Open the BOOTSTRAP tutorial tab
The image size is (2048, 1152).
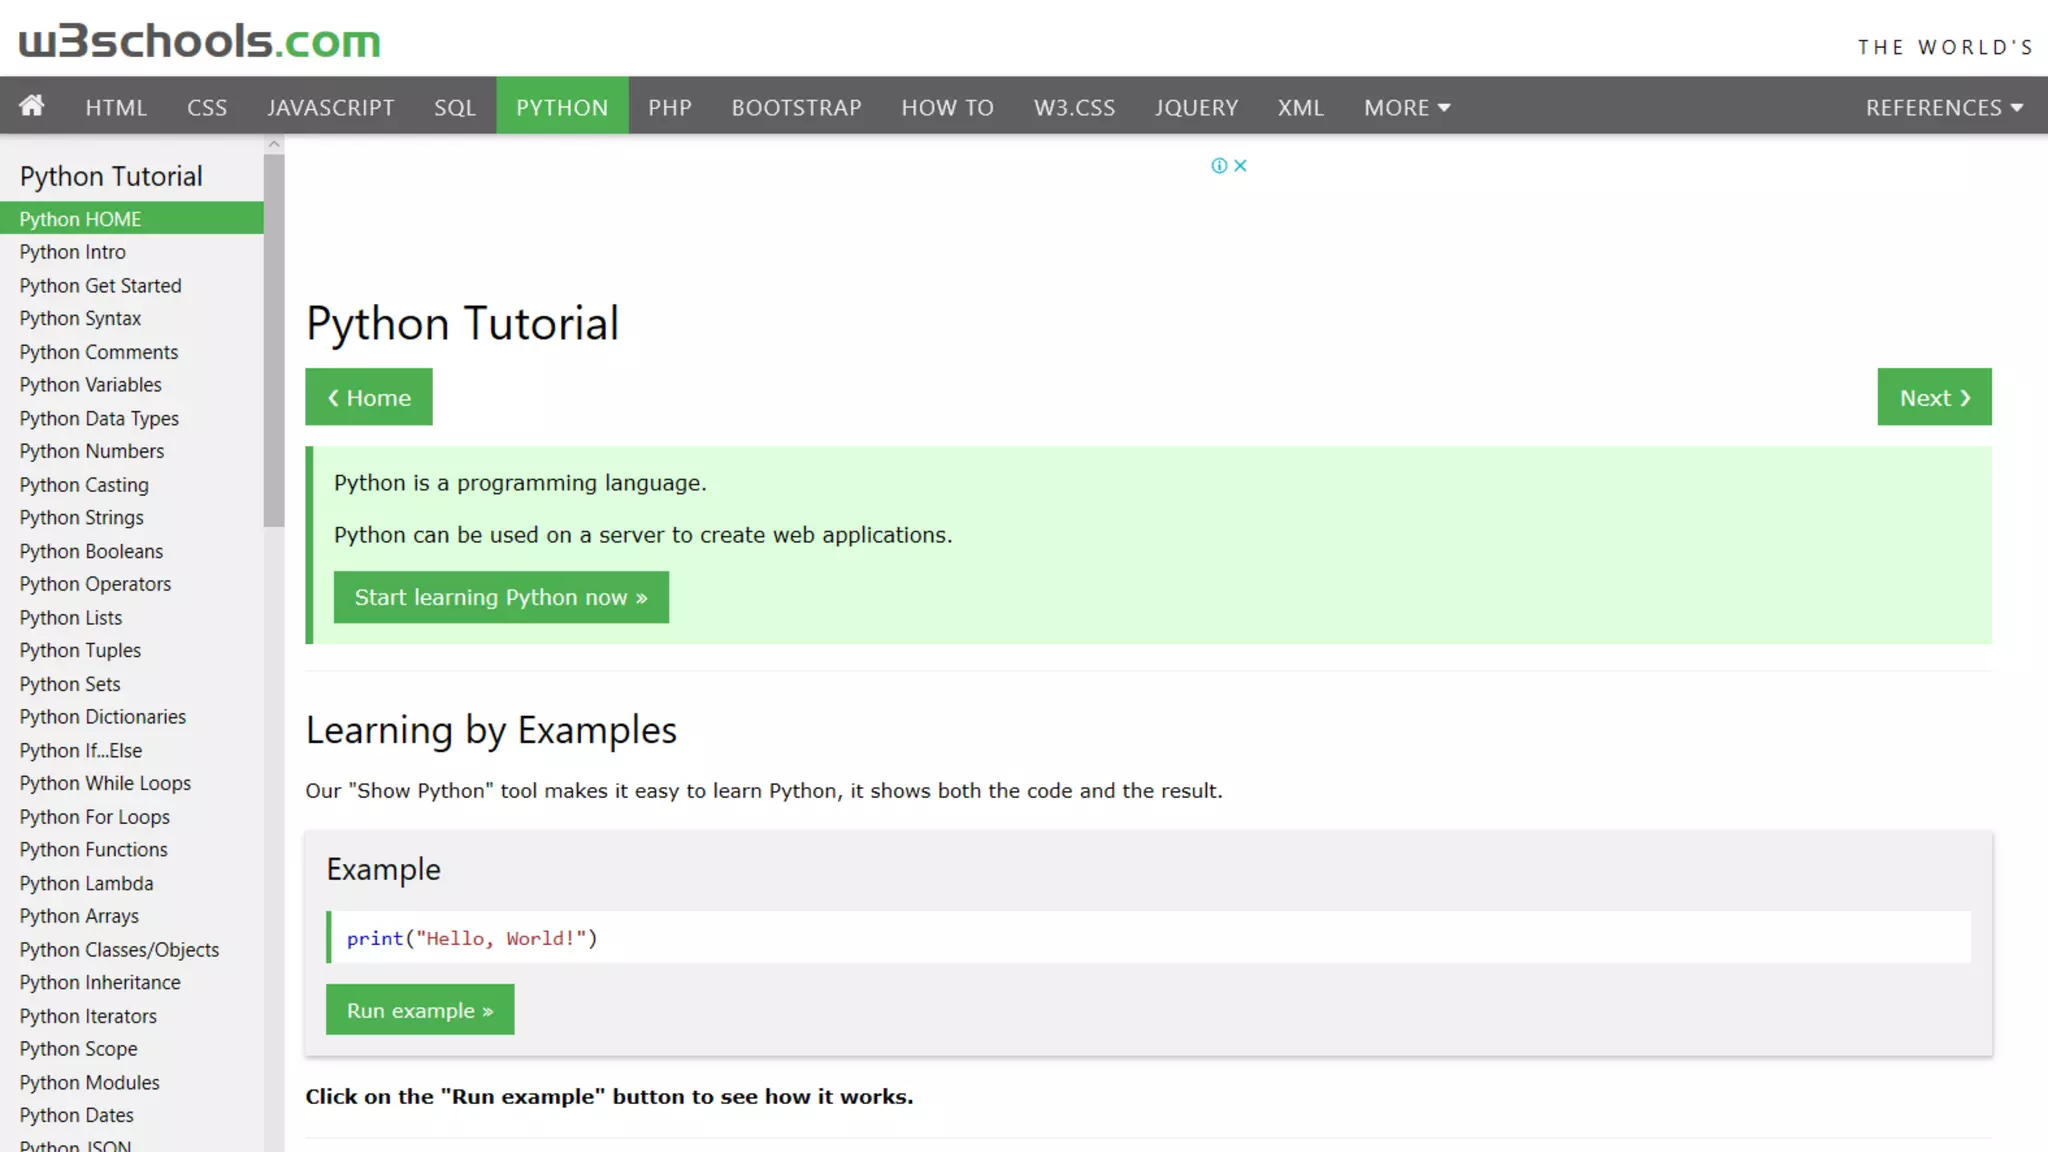pos(796,107)
